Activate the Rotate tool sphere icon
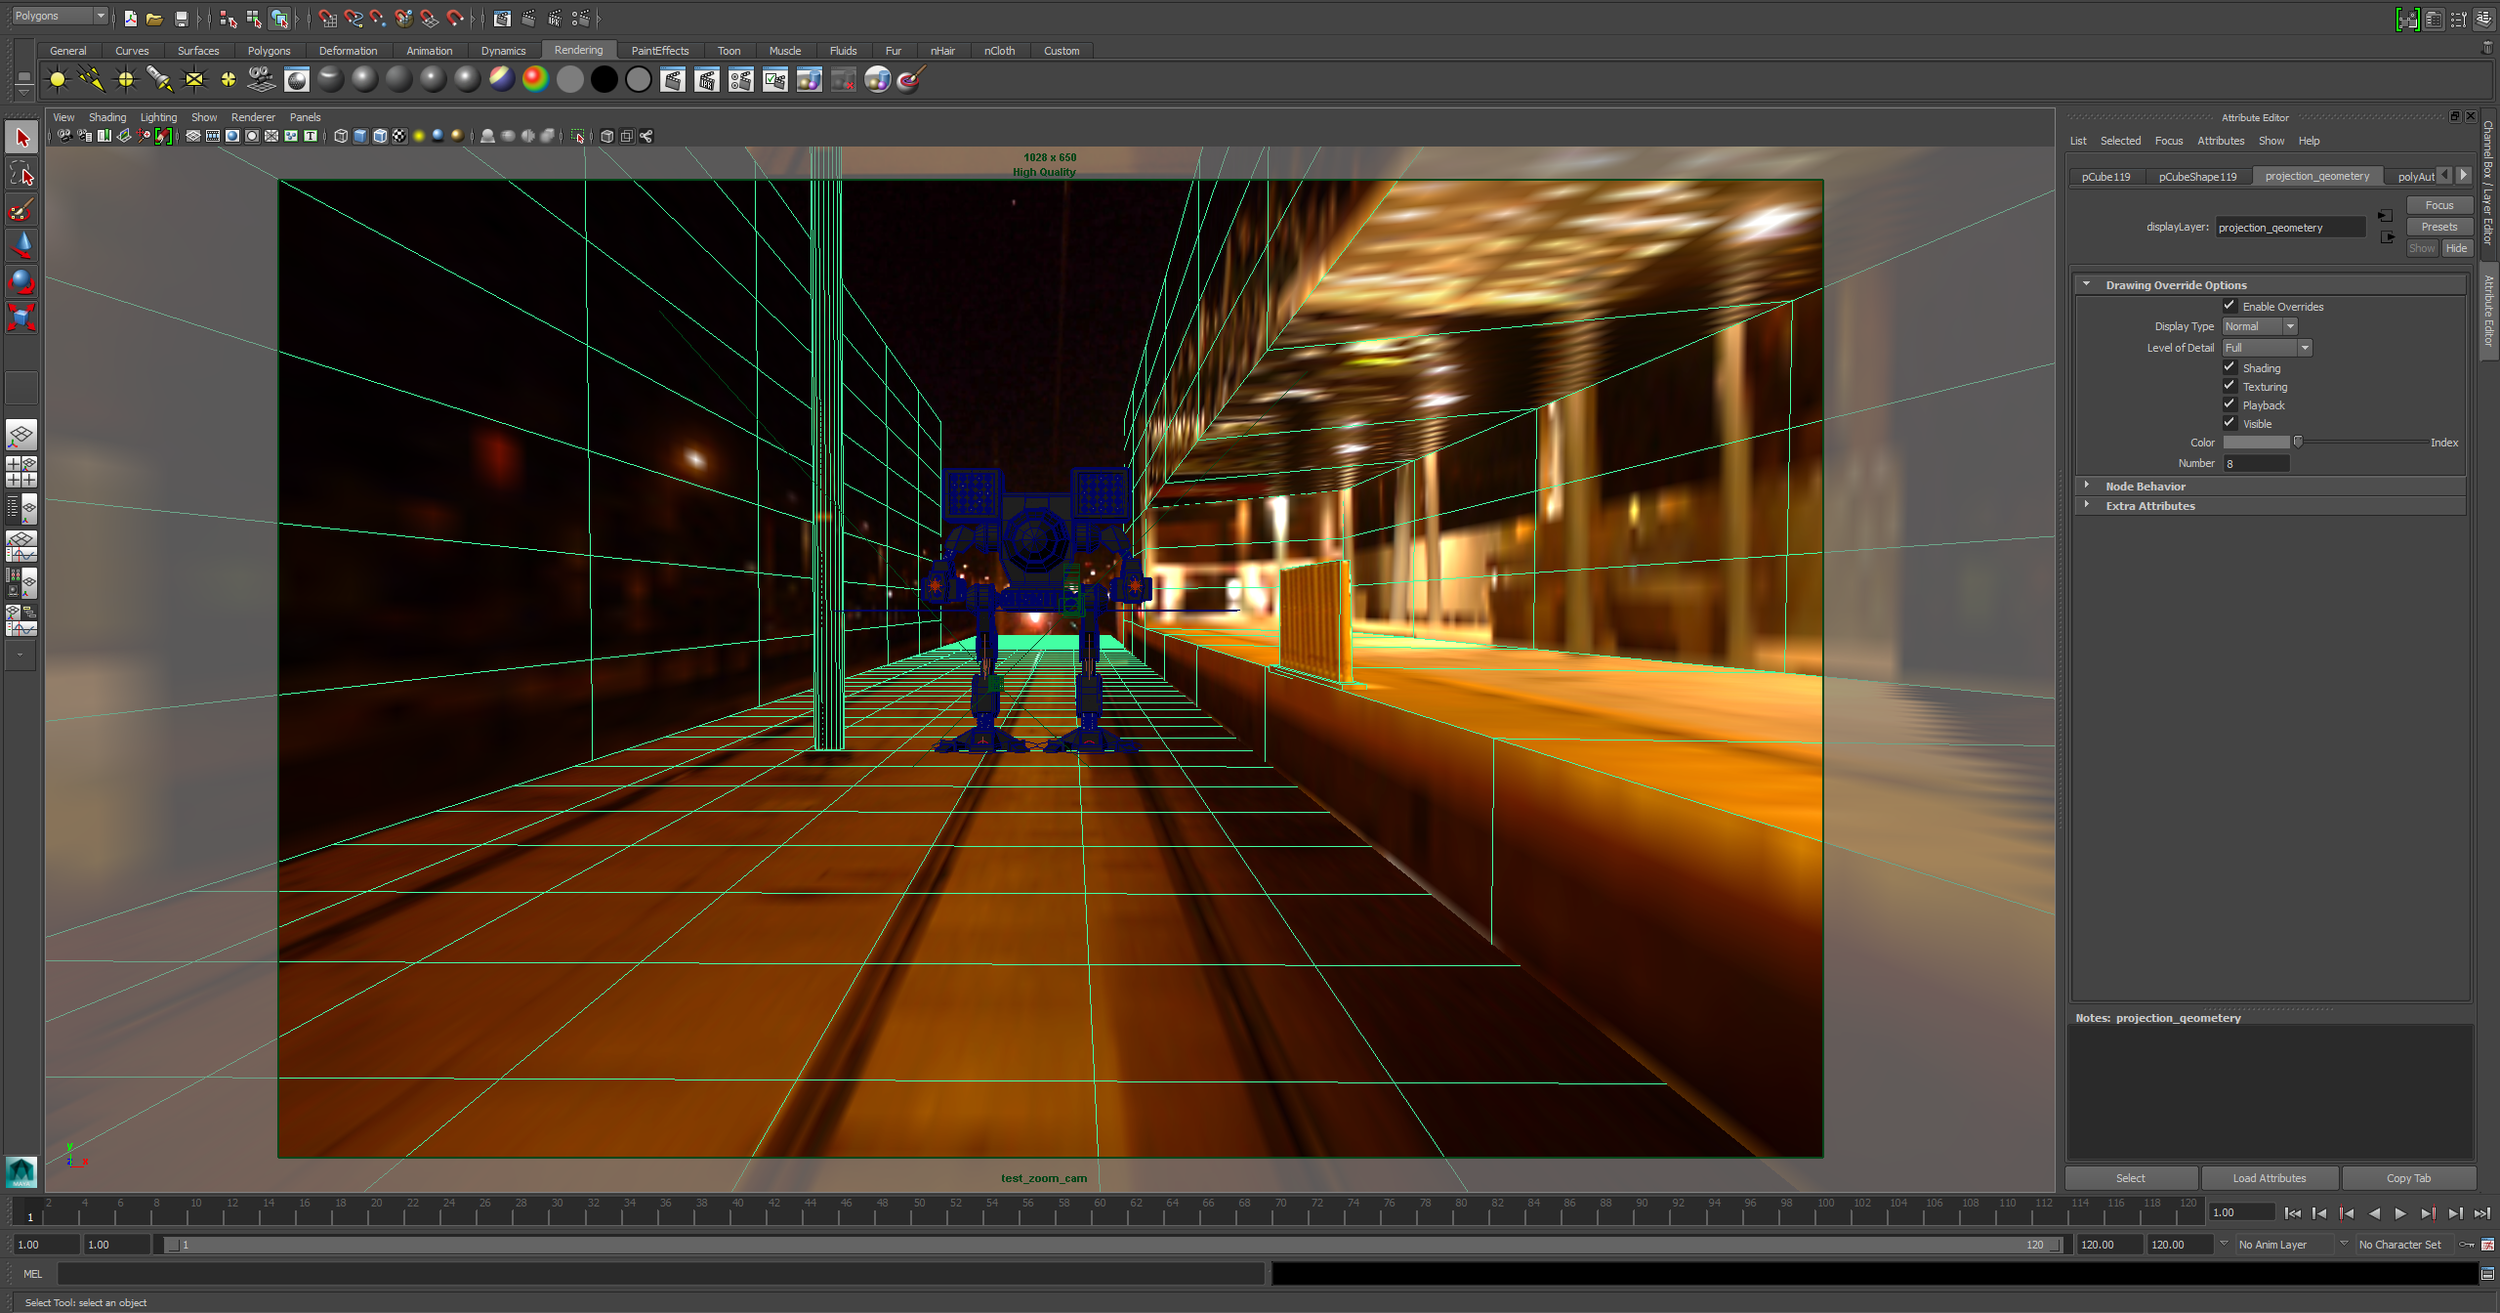Screen dimensions: 2500x1313 pyautogui.click(x=22, y=281)
